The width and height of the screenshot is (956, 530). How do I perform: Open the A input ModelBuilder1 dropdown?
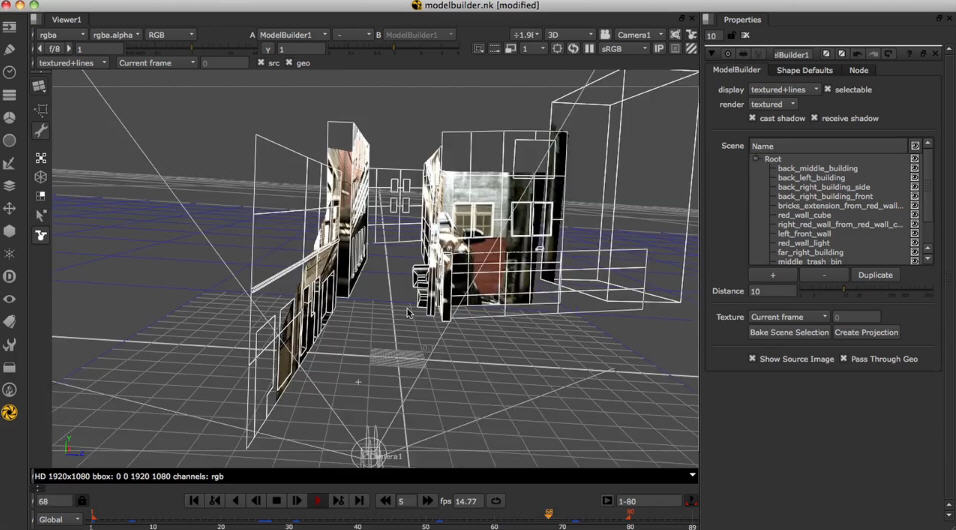293,35
